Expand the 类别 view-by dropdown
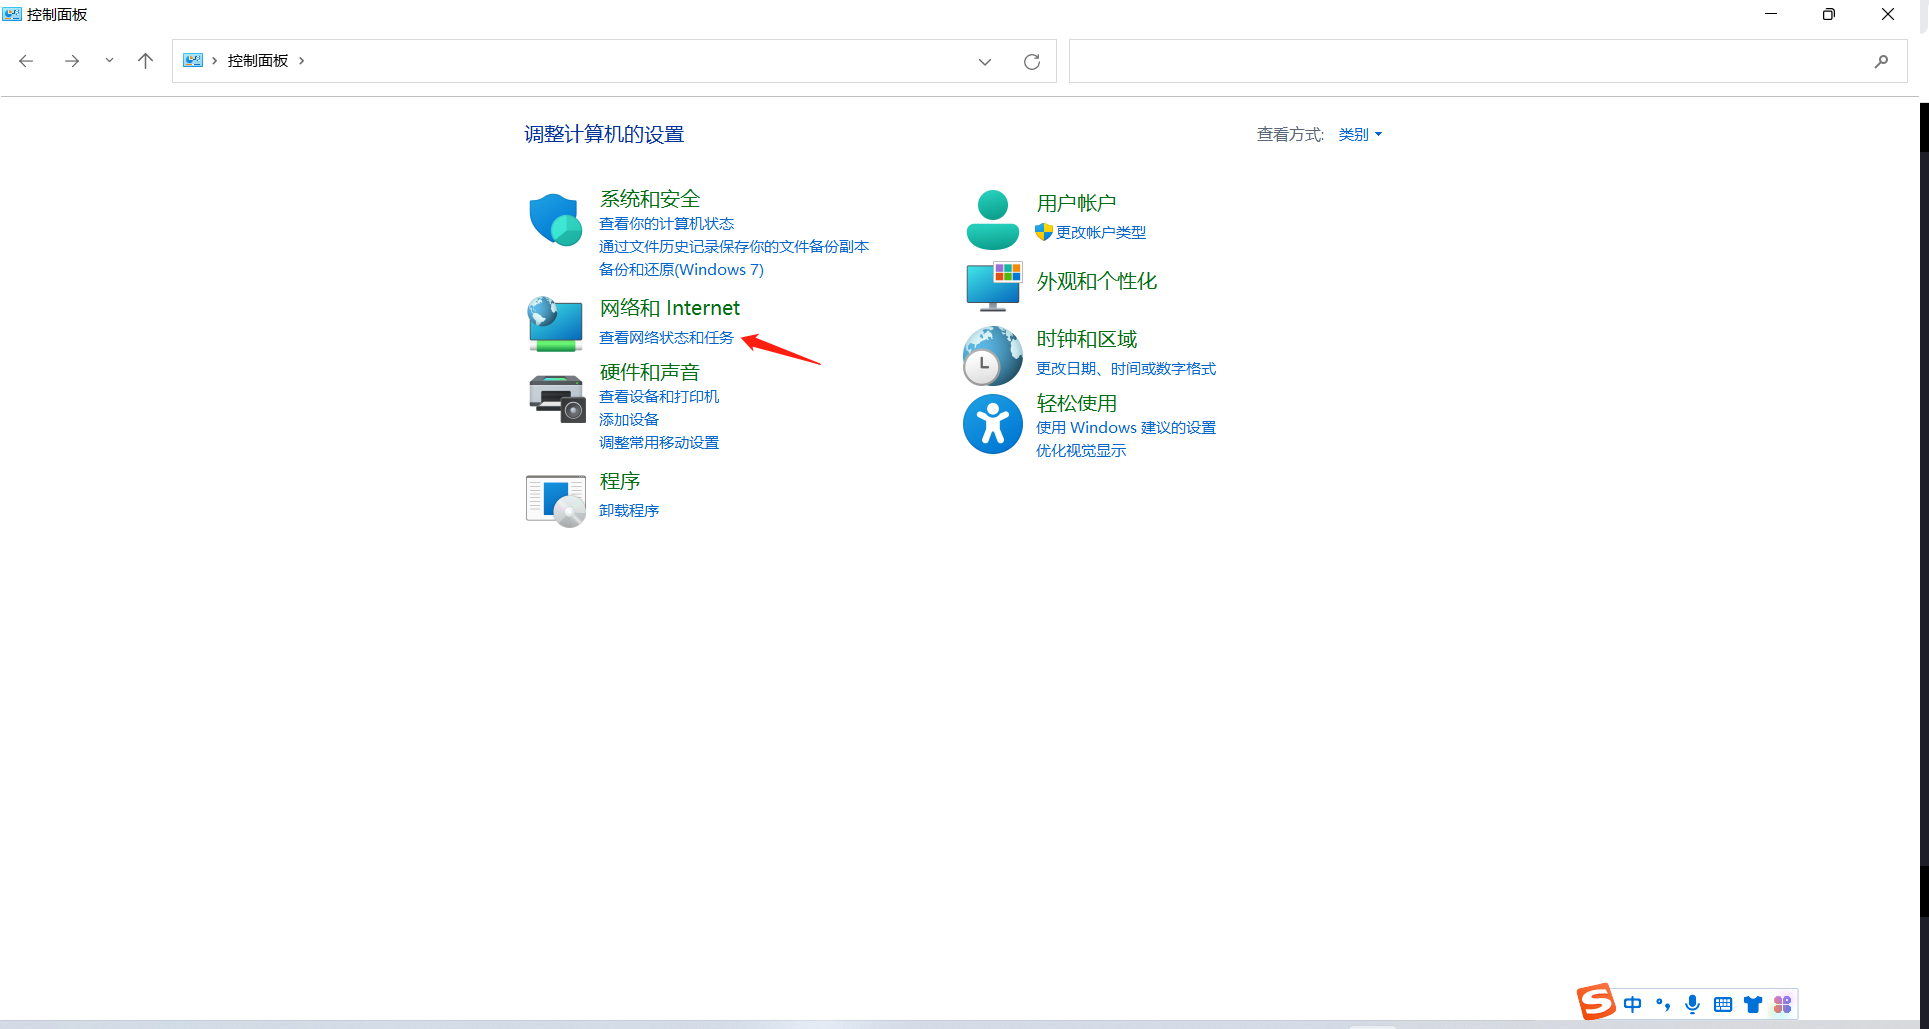Viewport: 1929px width, 1029px height. (1360, 135)
